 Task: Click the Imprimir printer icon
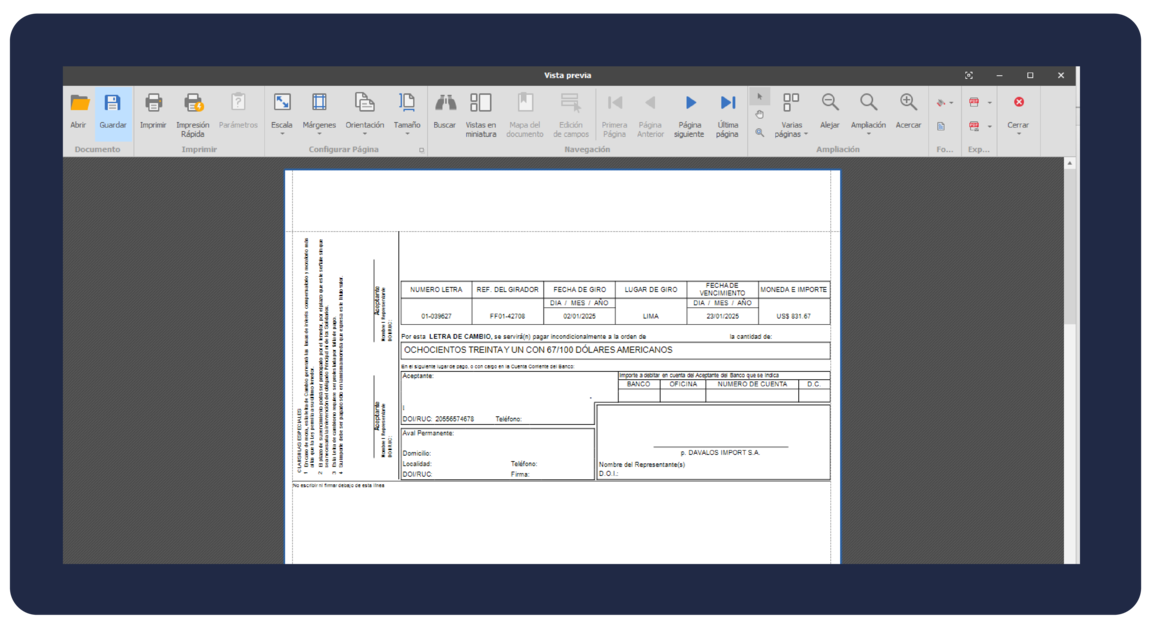153,103
